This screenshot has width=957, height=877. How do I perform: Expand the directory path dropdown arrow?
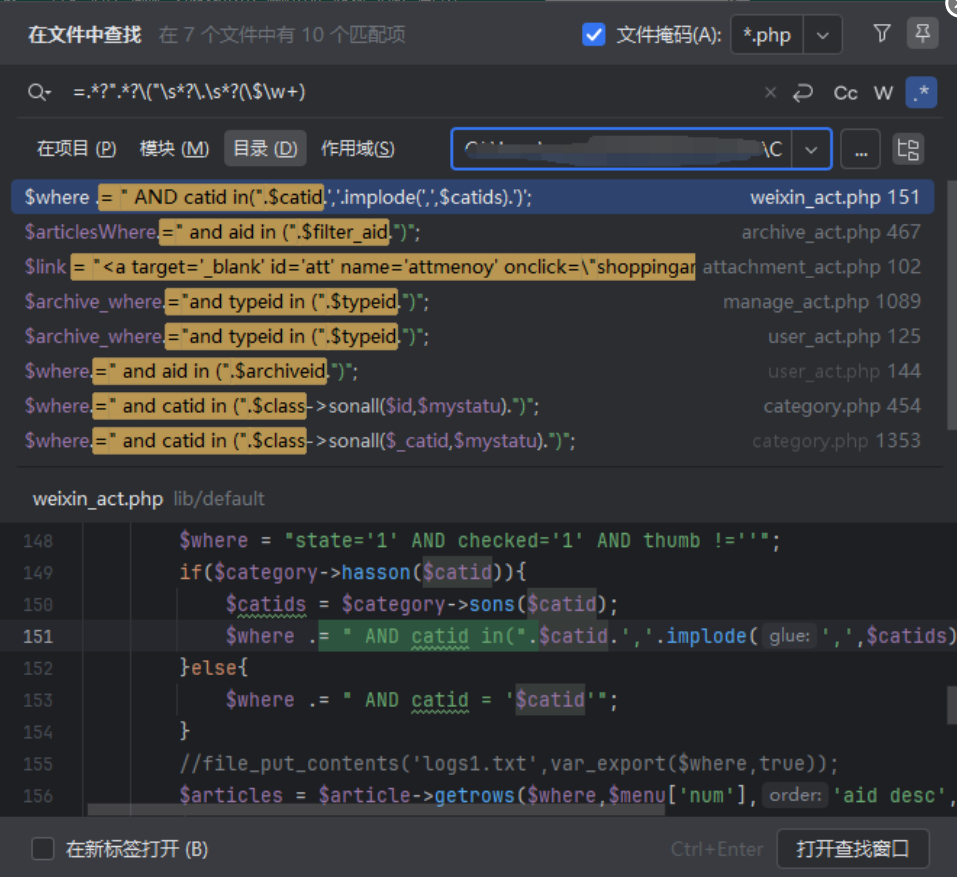(811, 149)
